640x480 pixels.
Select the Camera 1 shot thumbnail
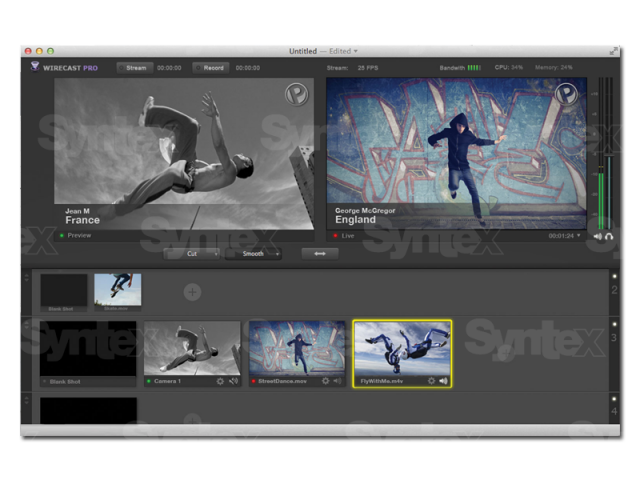[x=192, y=348]
